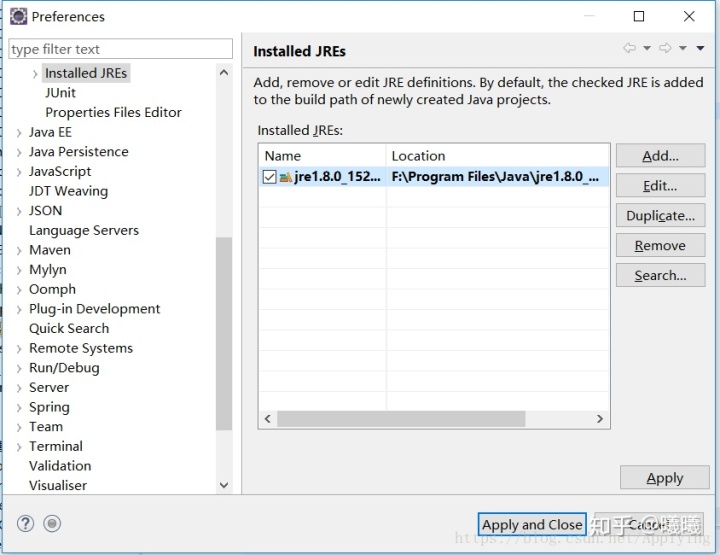Screen dimensions: 720x555
Task: Click the table scroll left arrow
Action: pyautogui.click(x=268, y=419)
